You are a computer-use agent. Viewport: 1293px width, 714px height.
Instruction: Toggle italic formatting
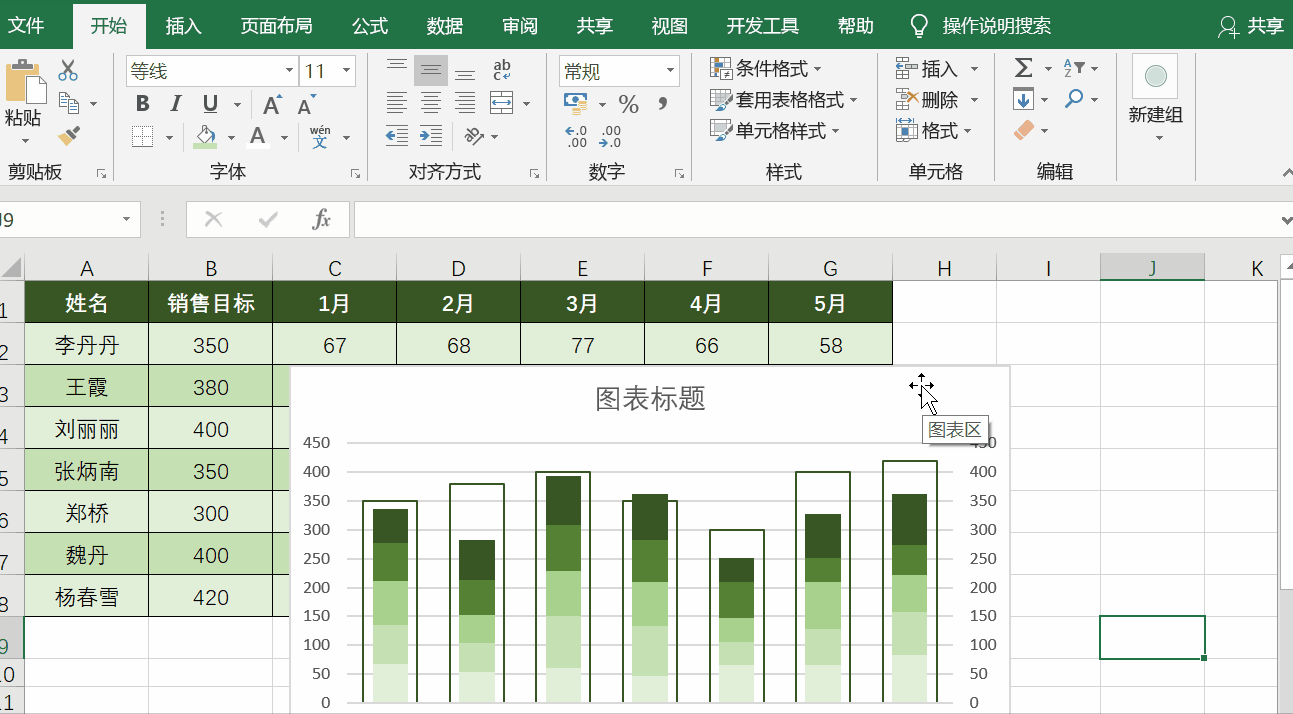coord(174,104)
